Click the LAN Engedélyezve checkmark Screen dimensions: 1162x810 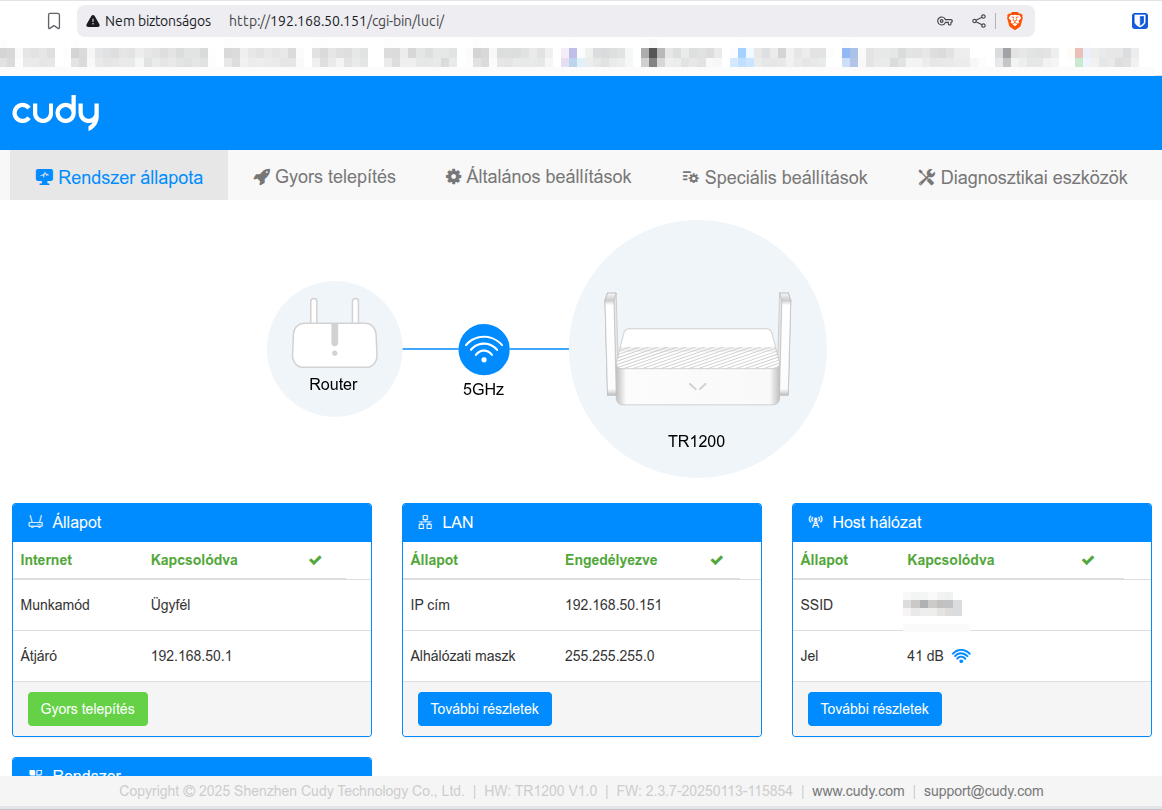pos(717,560)
